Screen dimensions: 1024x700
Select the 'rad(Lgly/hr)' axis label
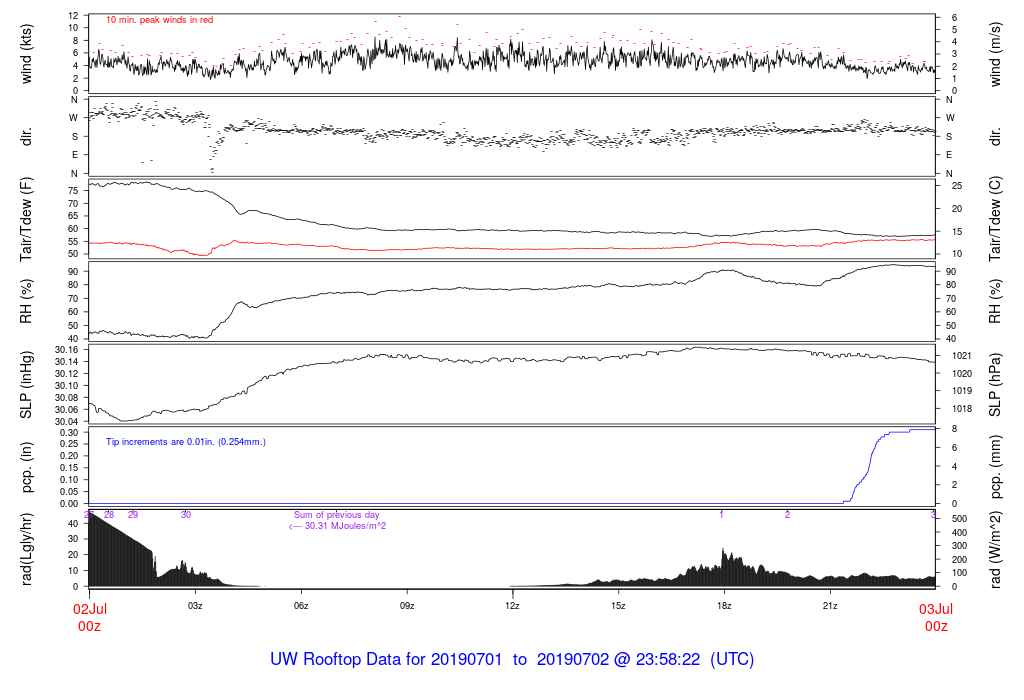(26, 549)
